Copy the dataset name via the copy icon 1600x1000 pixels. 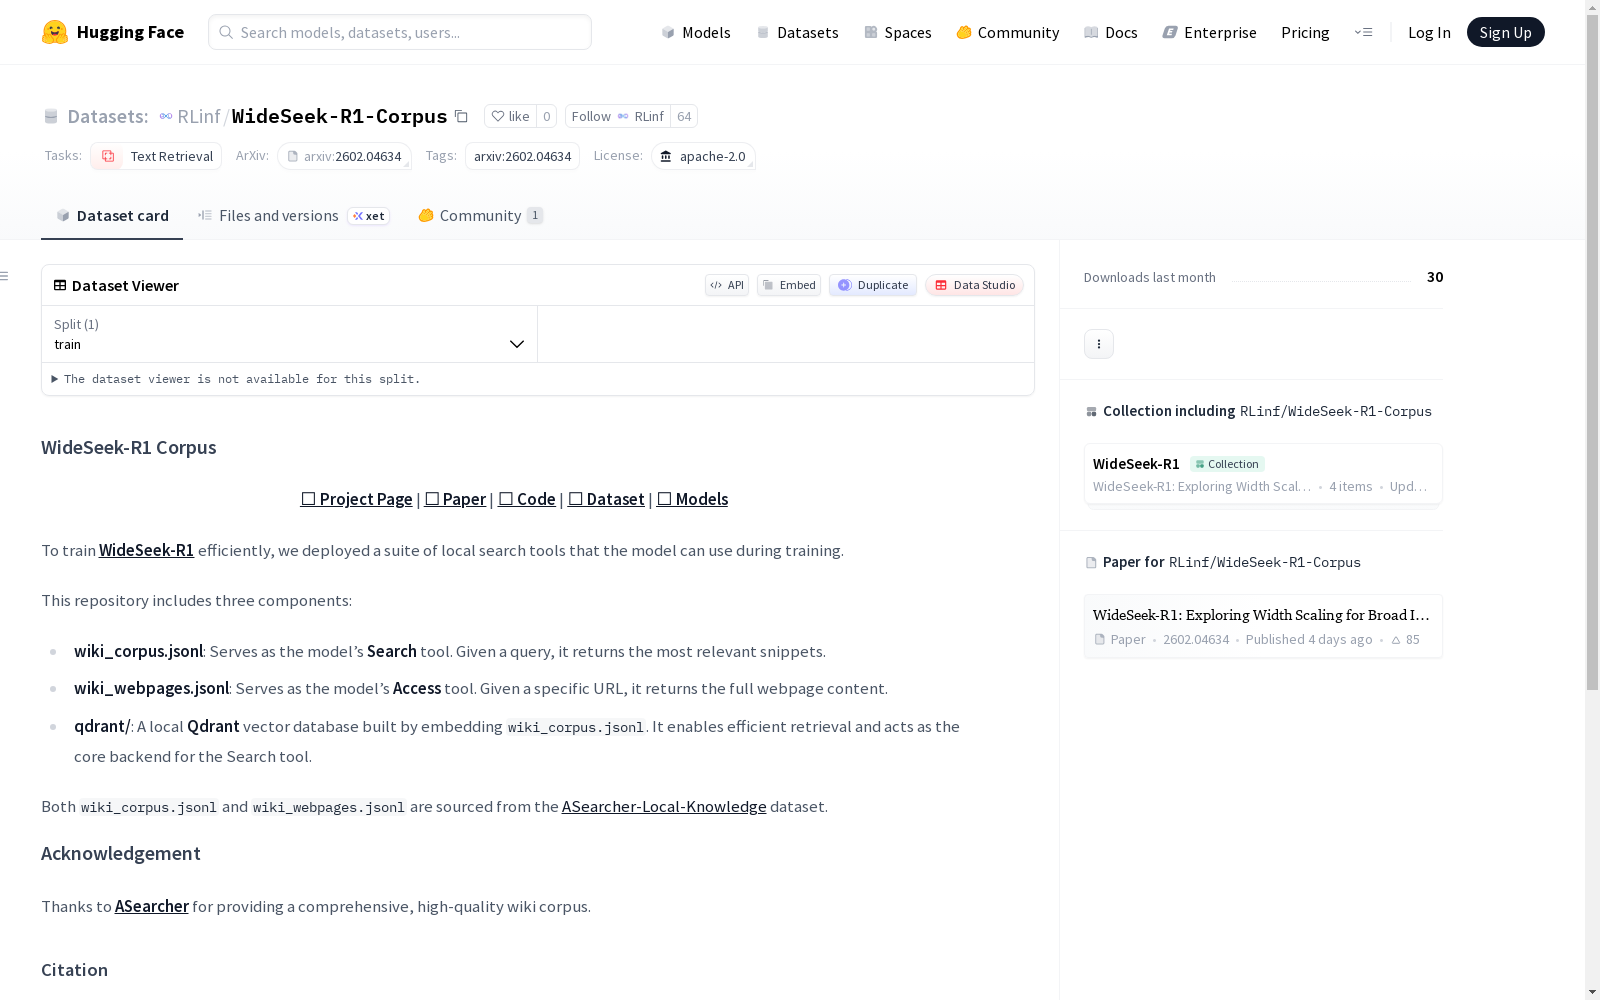(x=461, y=116)
